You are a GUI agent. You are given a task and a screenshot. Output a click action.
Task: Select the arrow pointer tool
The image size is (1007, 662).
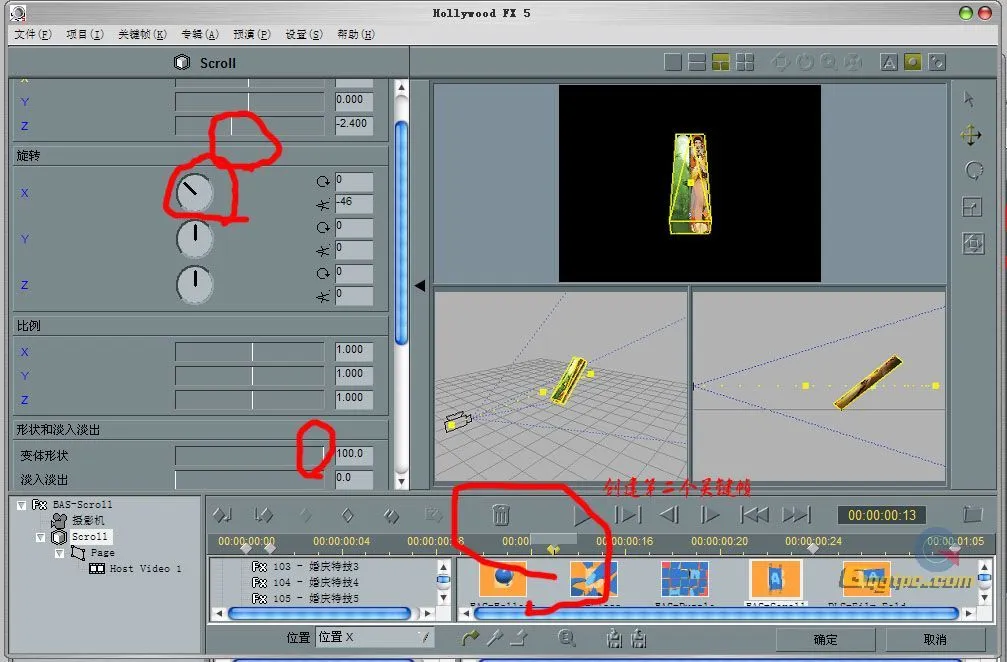pos(968,99)
